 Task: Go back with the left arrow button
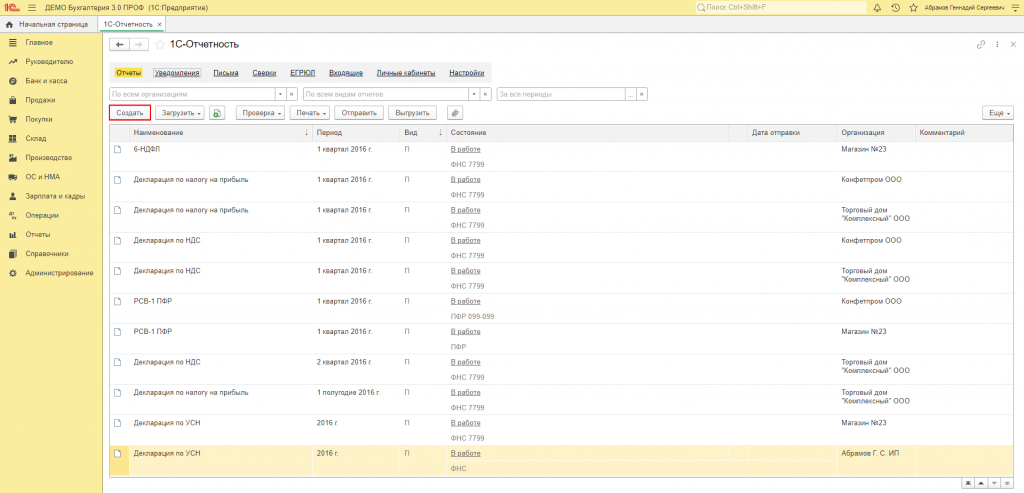(120, 44)
